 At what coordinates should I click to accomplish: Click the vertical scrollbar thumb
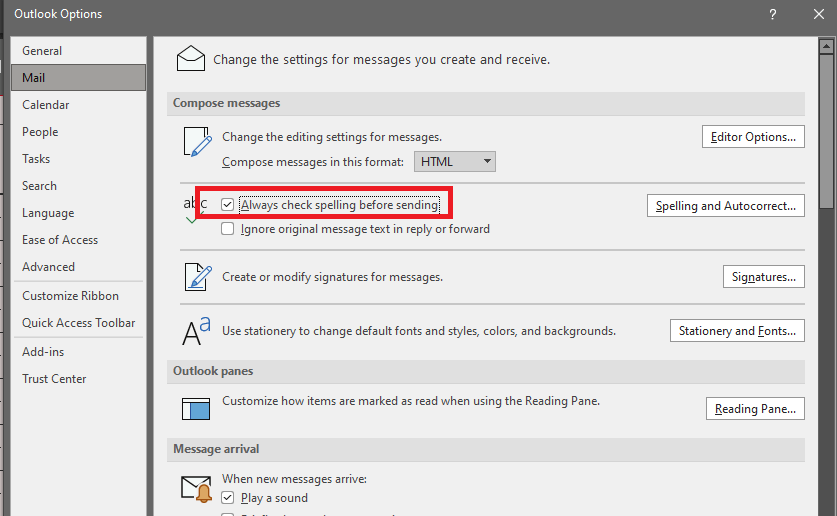(826, 131)
